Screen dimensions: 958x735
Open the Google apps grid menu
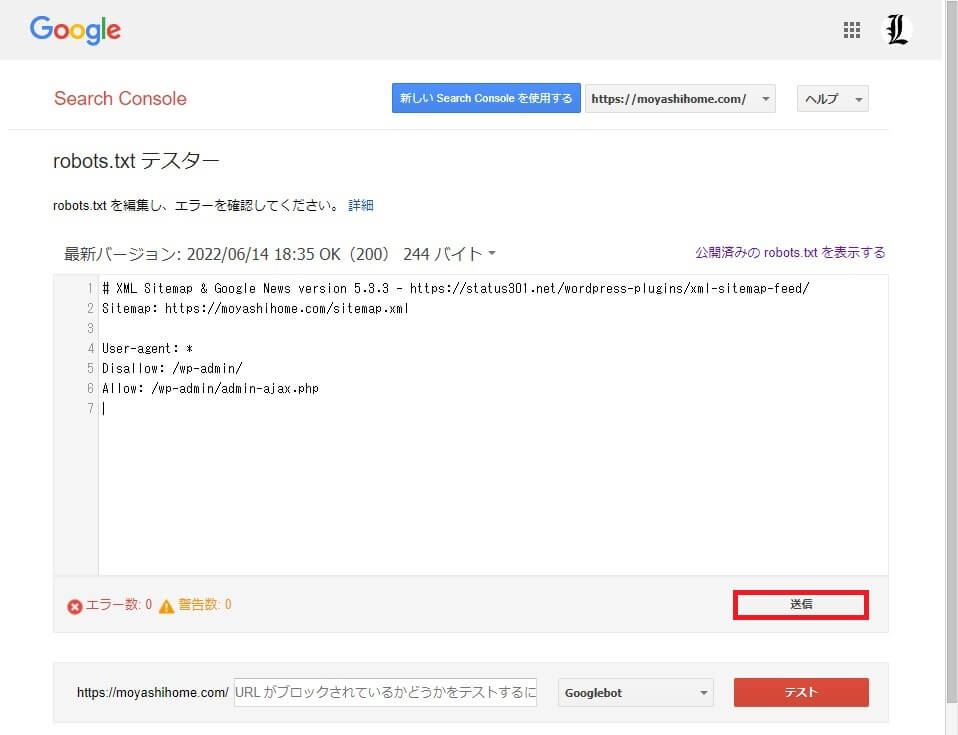click(x=851, y=30)
